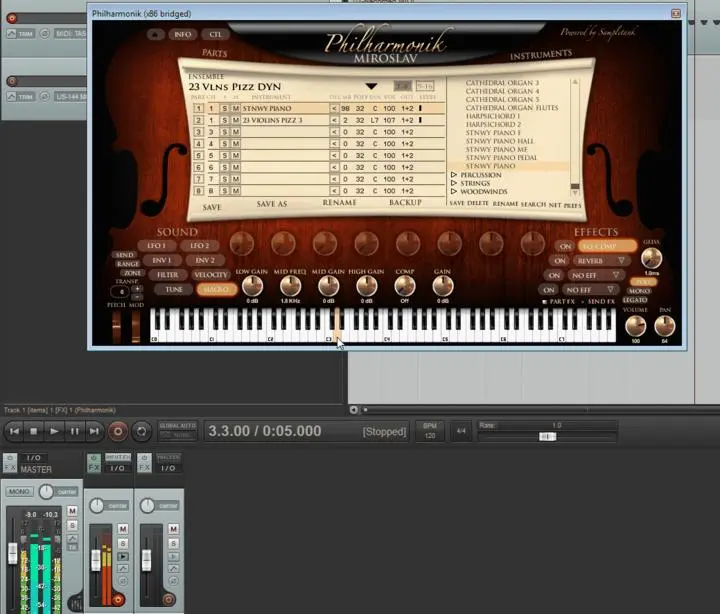Screen dimensions: 720x614
Task: Select STNWY PIANO PEDAL instrument
Action: coord(501,158)
